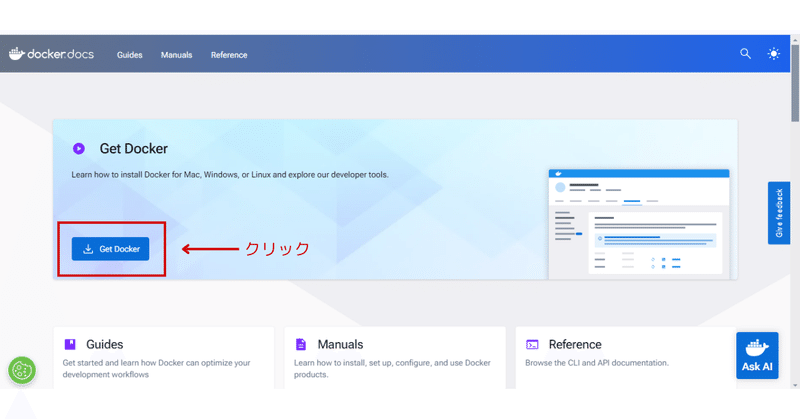Click the vertical page scrollbar thumb
Image resolution: width=800 pixels, height=419 pixels.
(795, 83)
